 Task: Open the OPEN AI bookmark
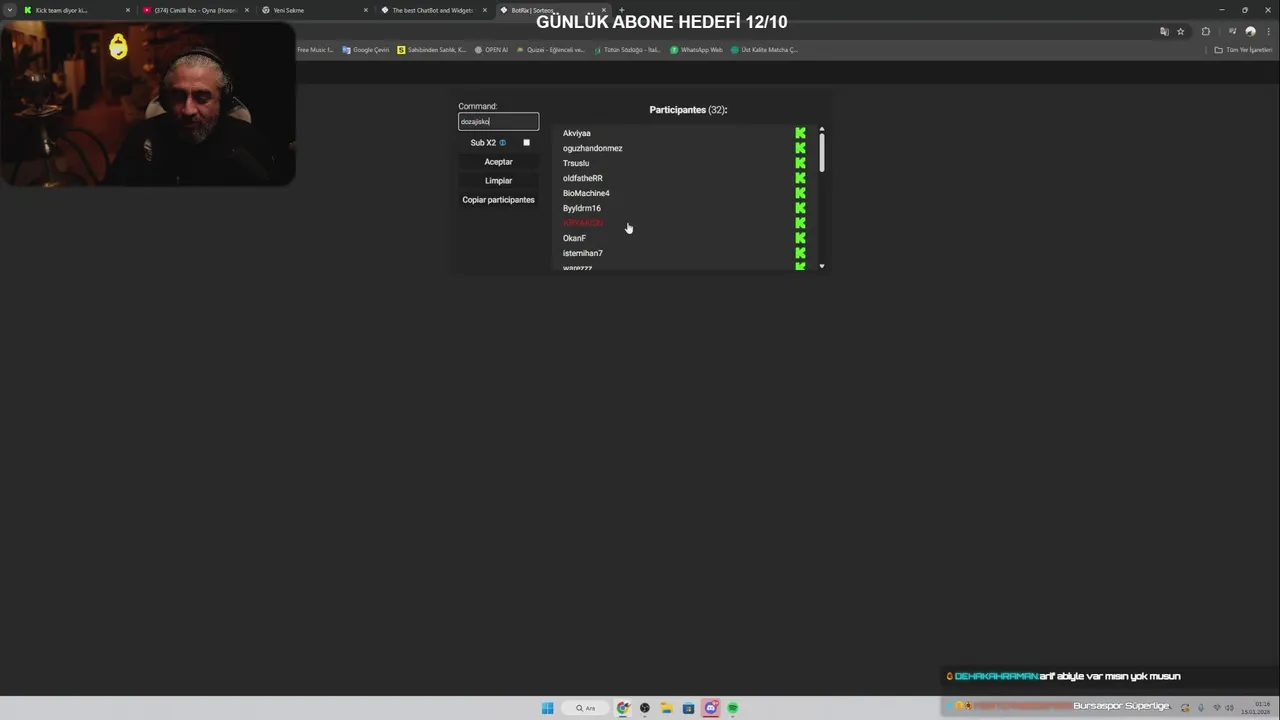coord(491,50)
